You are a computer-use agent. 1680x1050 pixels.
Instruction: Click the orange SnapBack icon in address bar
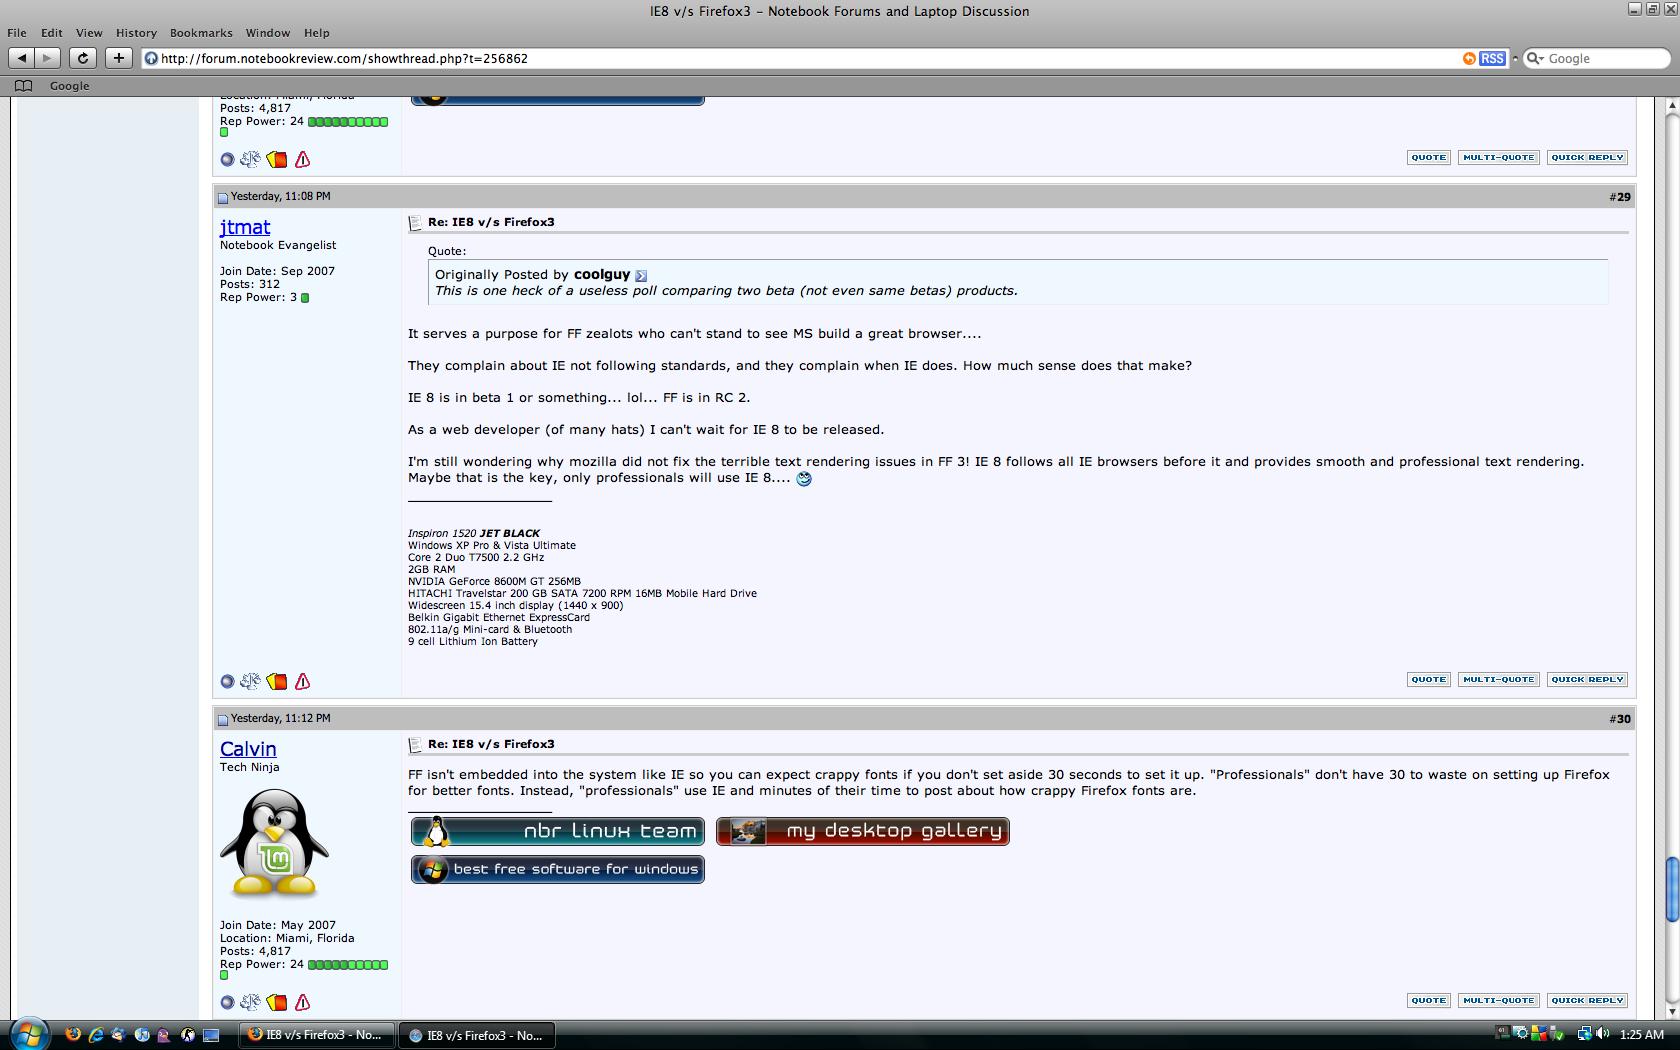coord(1469,58)
